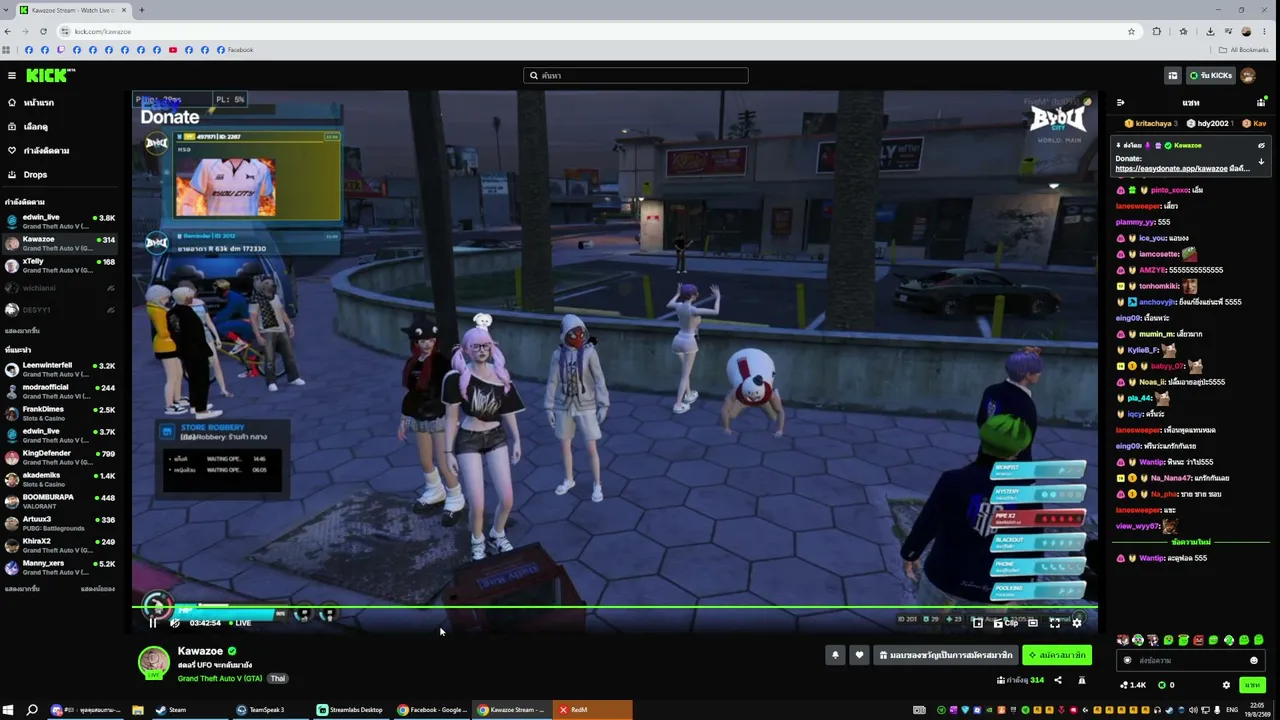This screenshot has height=720, width=1280.
Task: Open the Windows Start menu
Action: tap(9, 710)
